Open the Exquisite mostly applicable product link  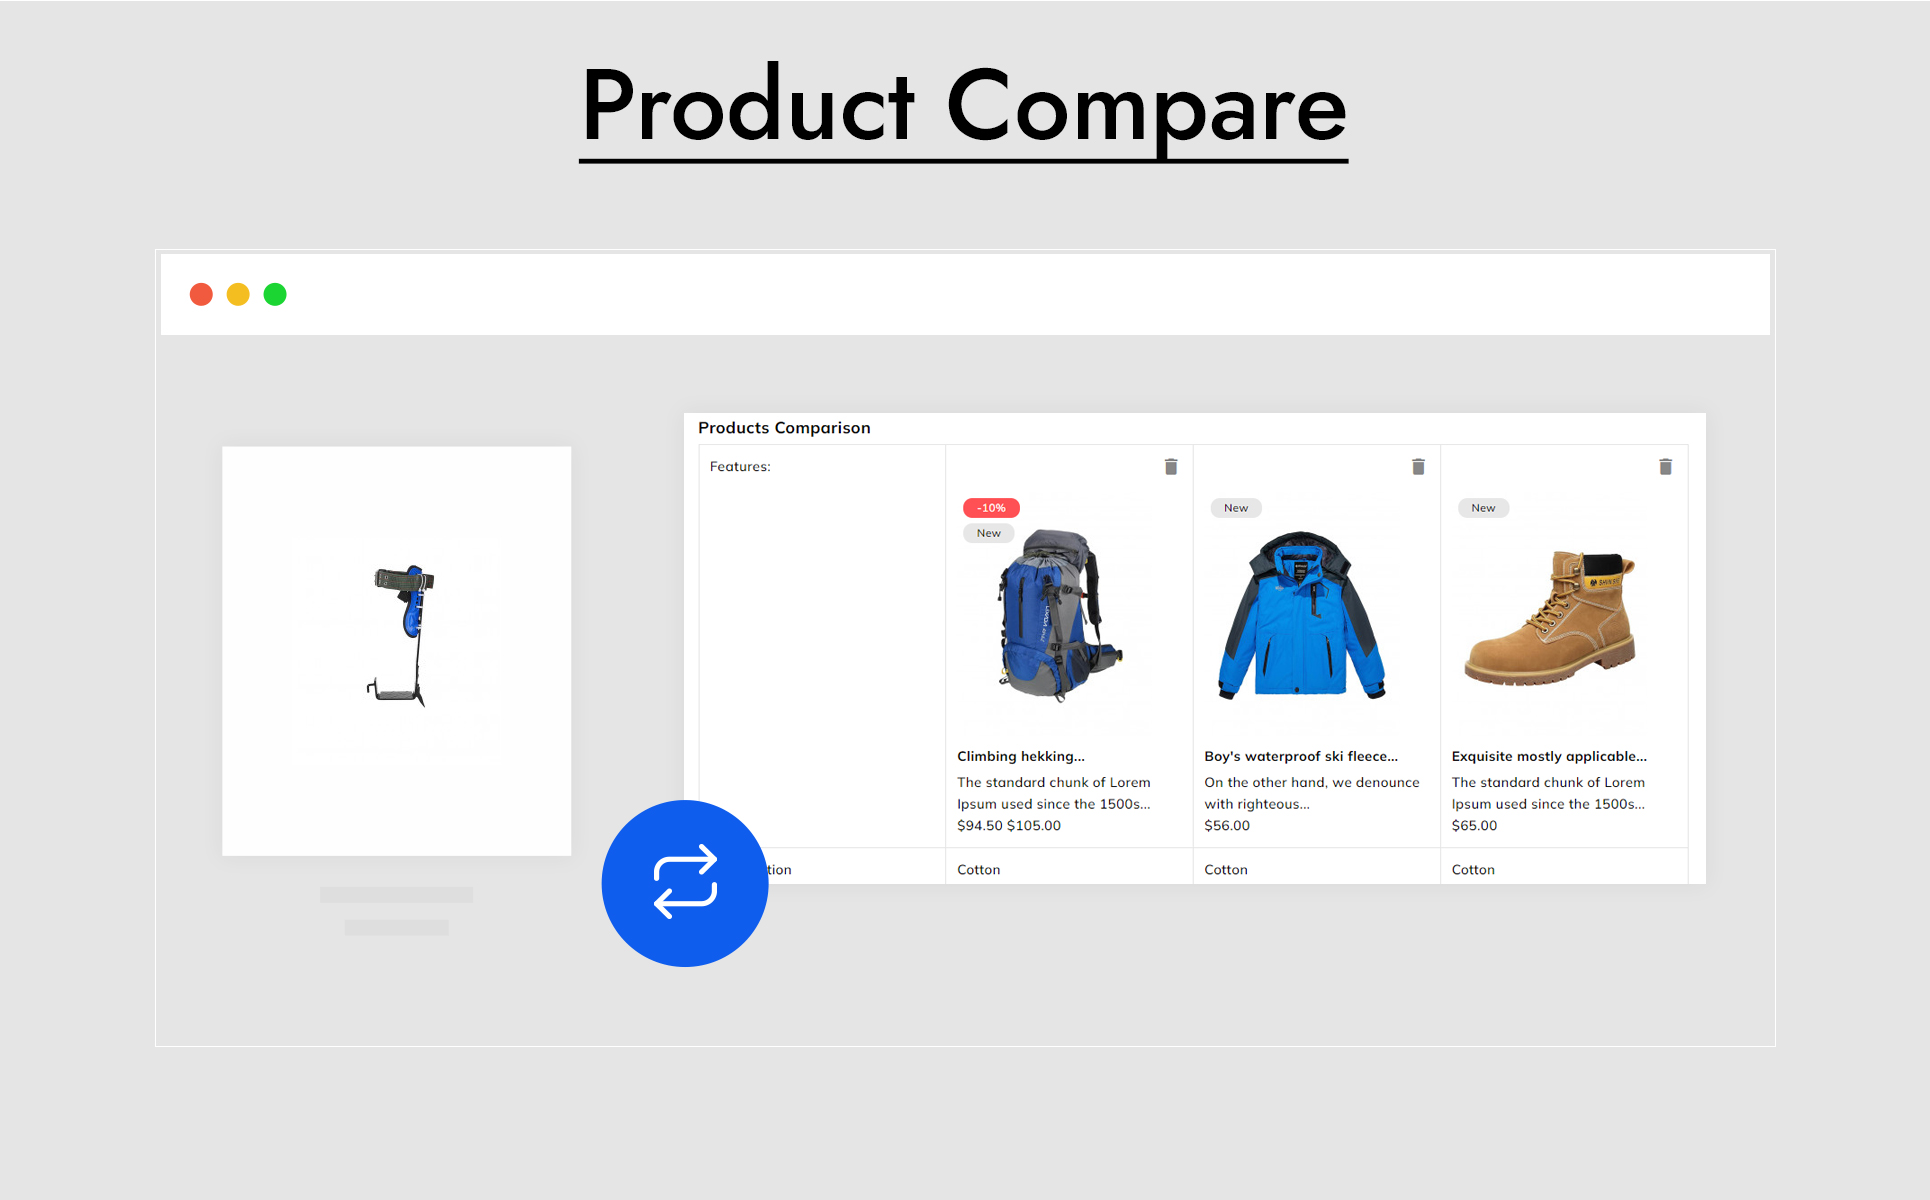click(x=1549, y=756)
